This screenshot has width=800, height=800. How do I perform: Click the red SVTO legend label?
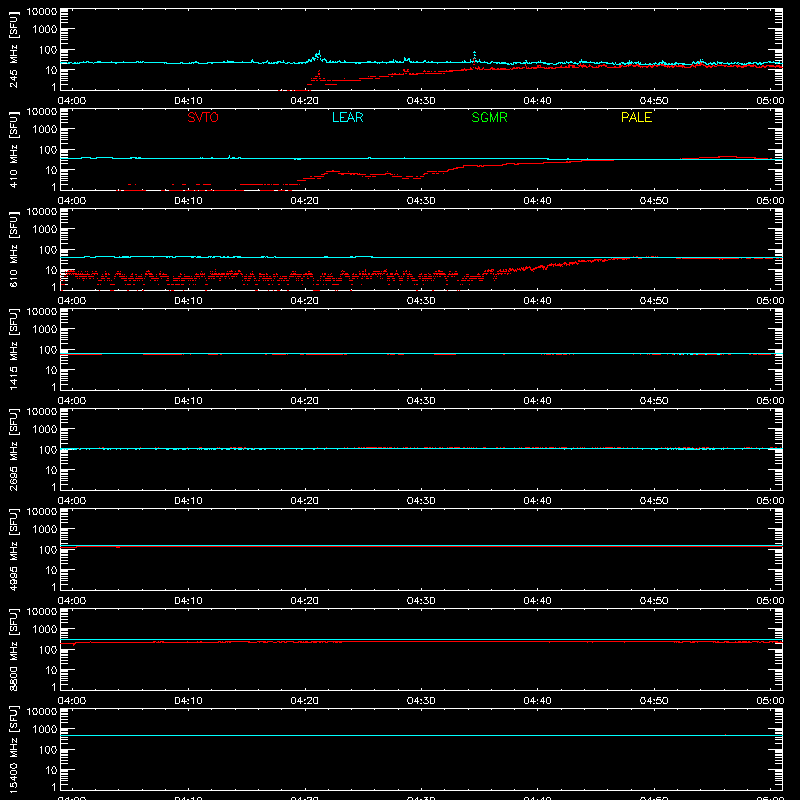tap(203, 117)
